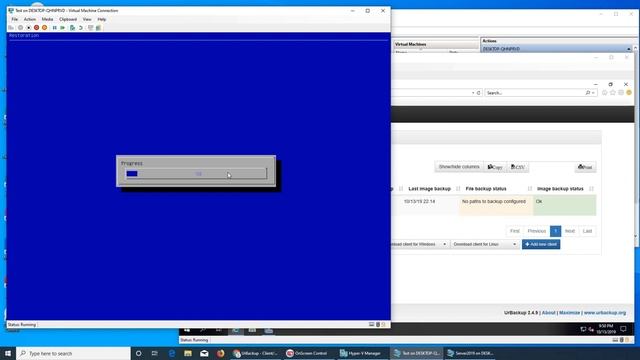Open the Media menu
Image resolution: width=640 pixels, height=360 pixels.
point(47,19)
